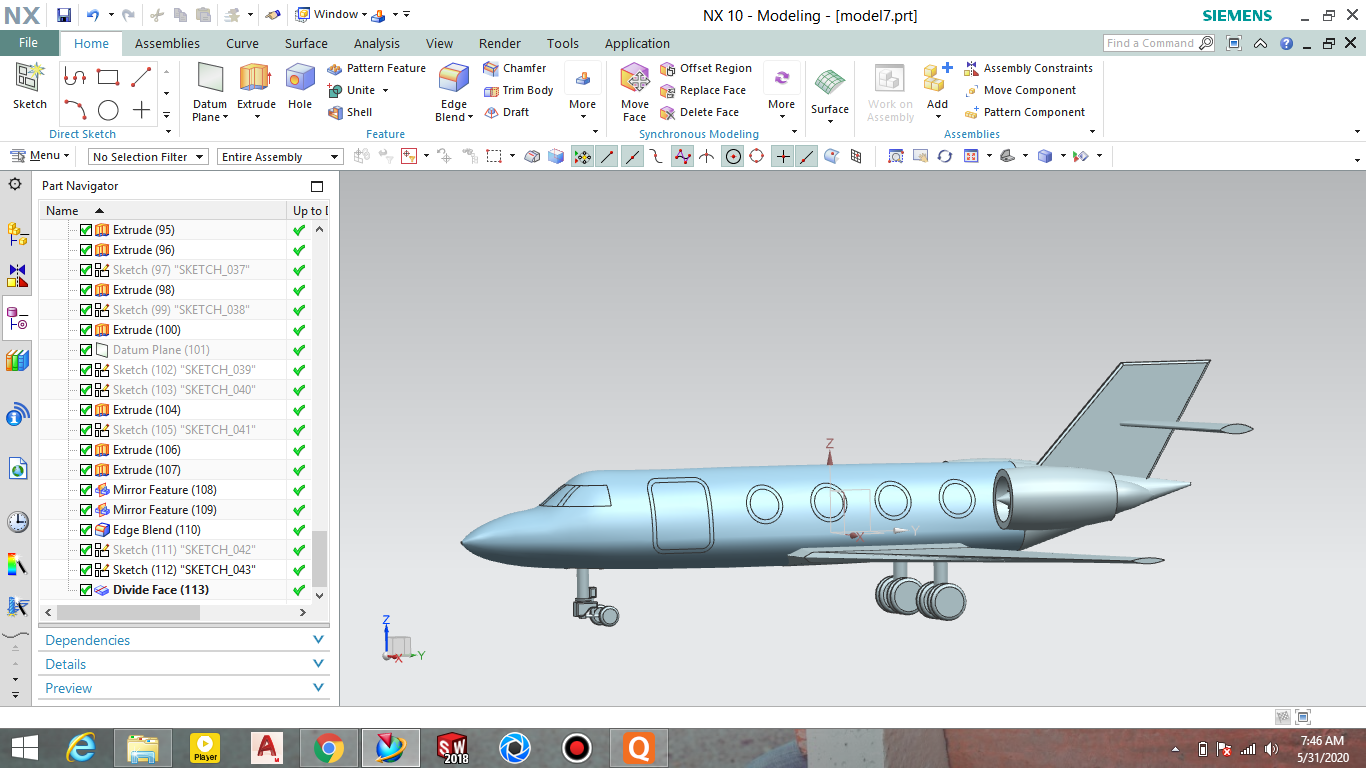Screen dimensions: 1366x768
Task: Click the Windows Start button
Action: 24,748
